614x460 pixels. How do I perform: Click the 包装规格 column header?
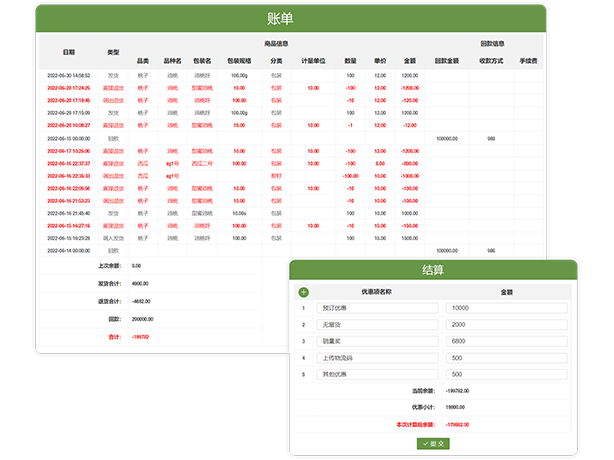[x=239, y=61]
